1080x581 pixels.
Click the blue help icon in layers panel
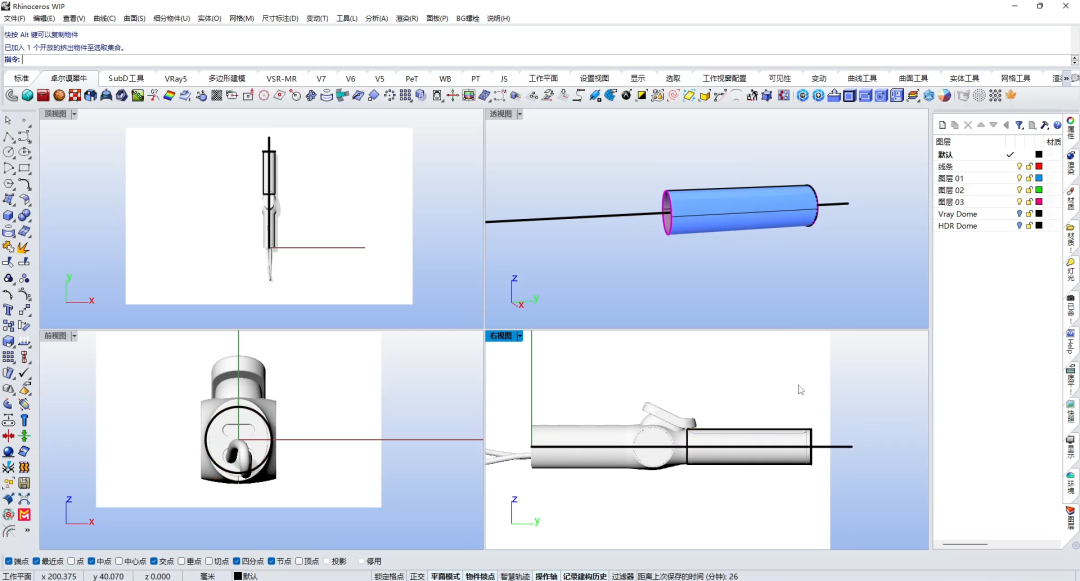coord(1057,125)
